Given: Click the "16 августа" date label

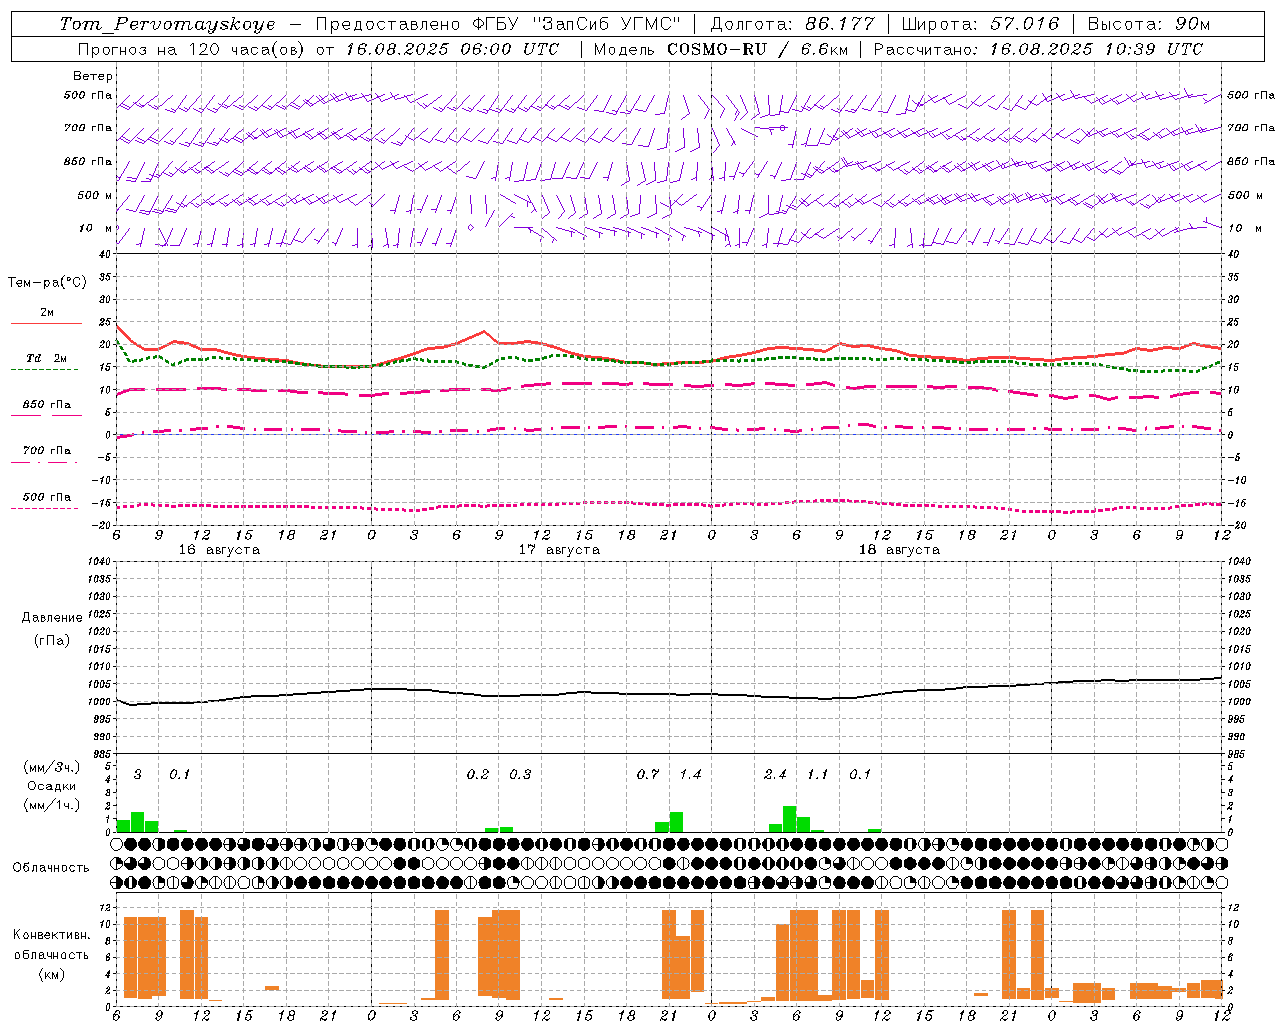Looking at the screenshot, I should pyautogui.click(x=219, y=550).
